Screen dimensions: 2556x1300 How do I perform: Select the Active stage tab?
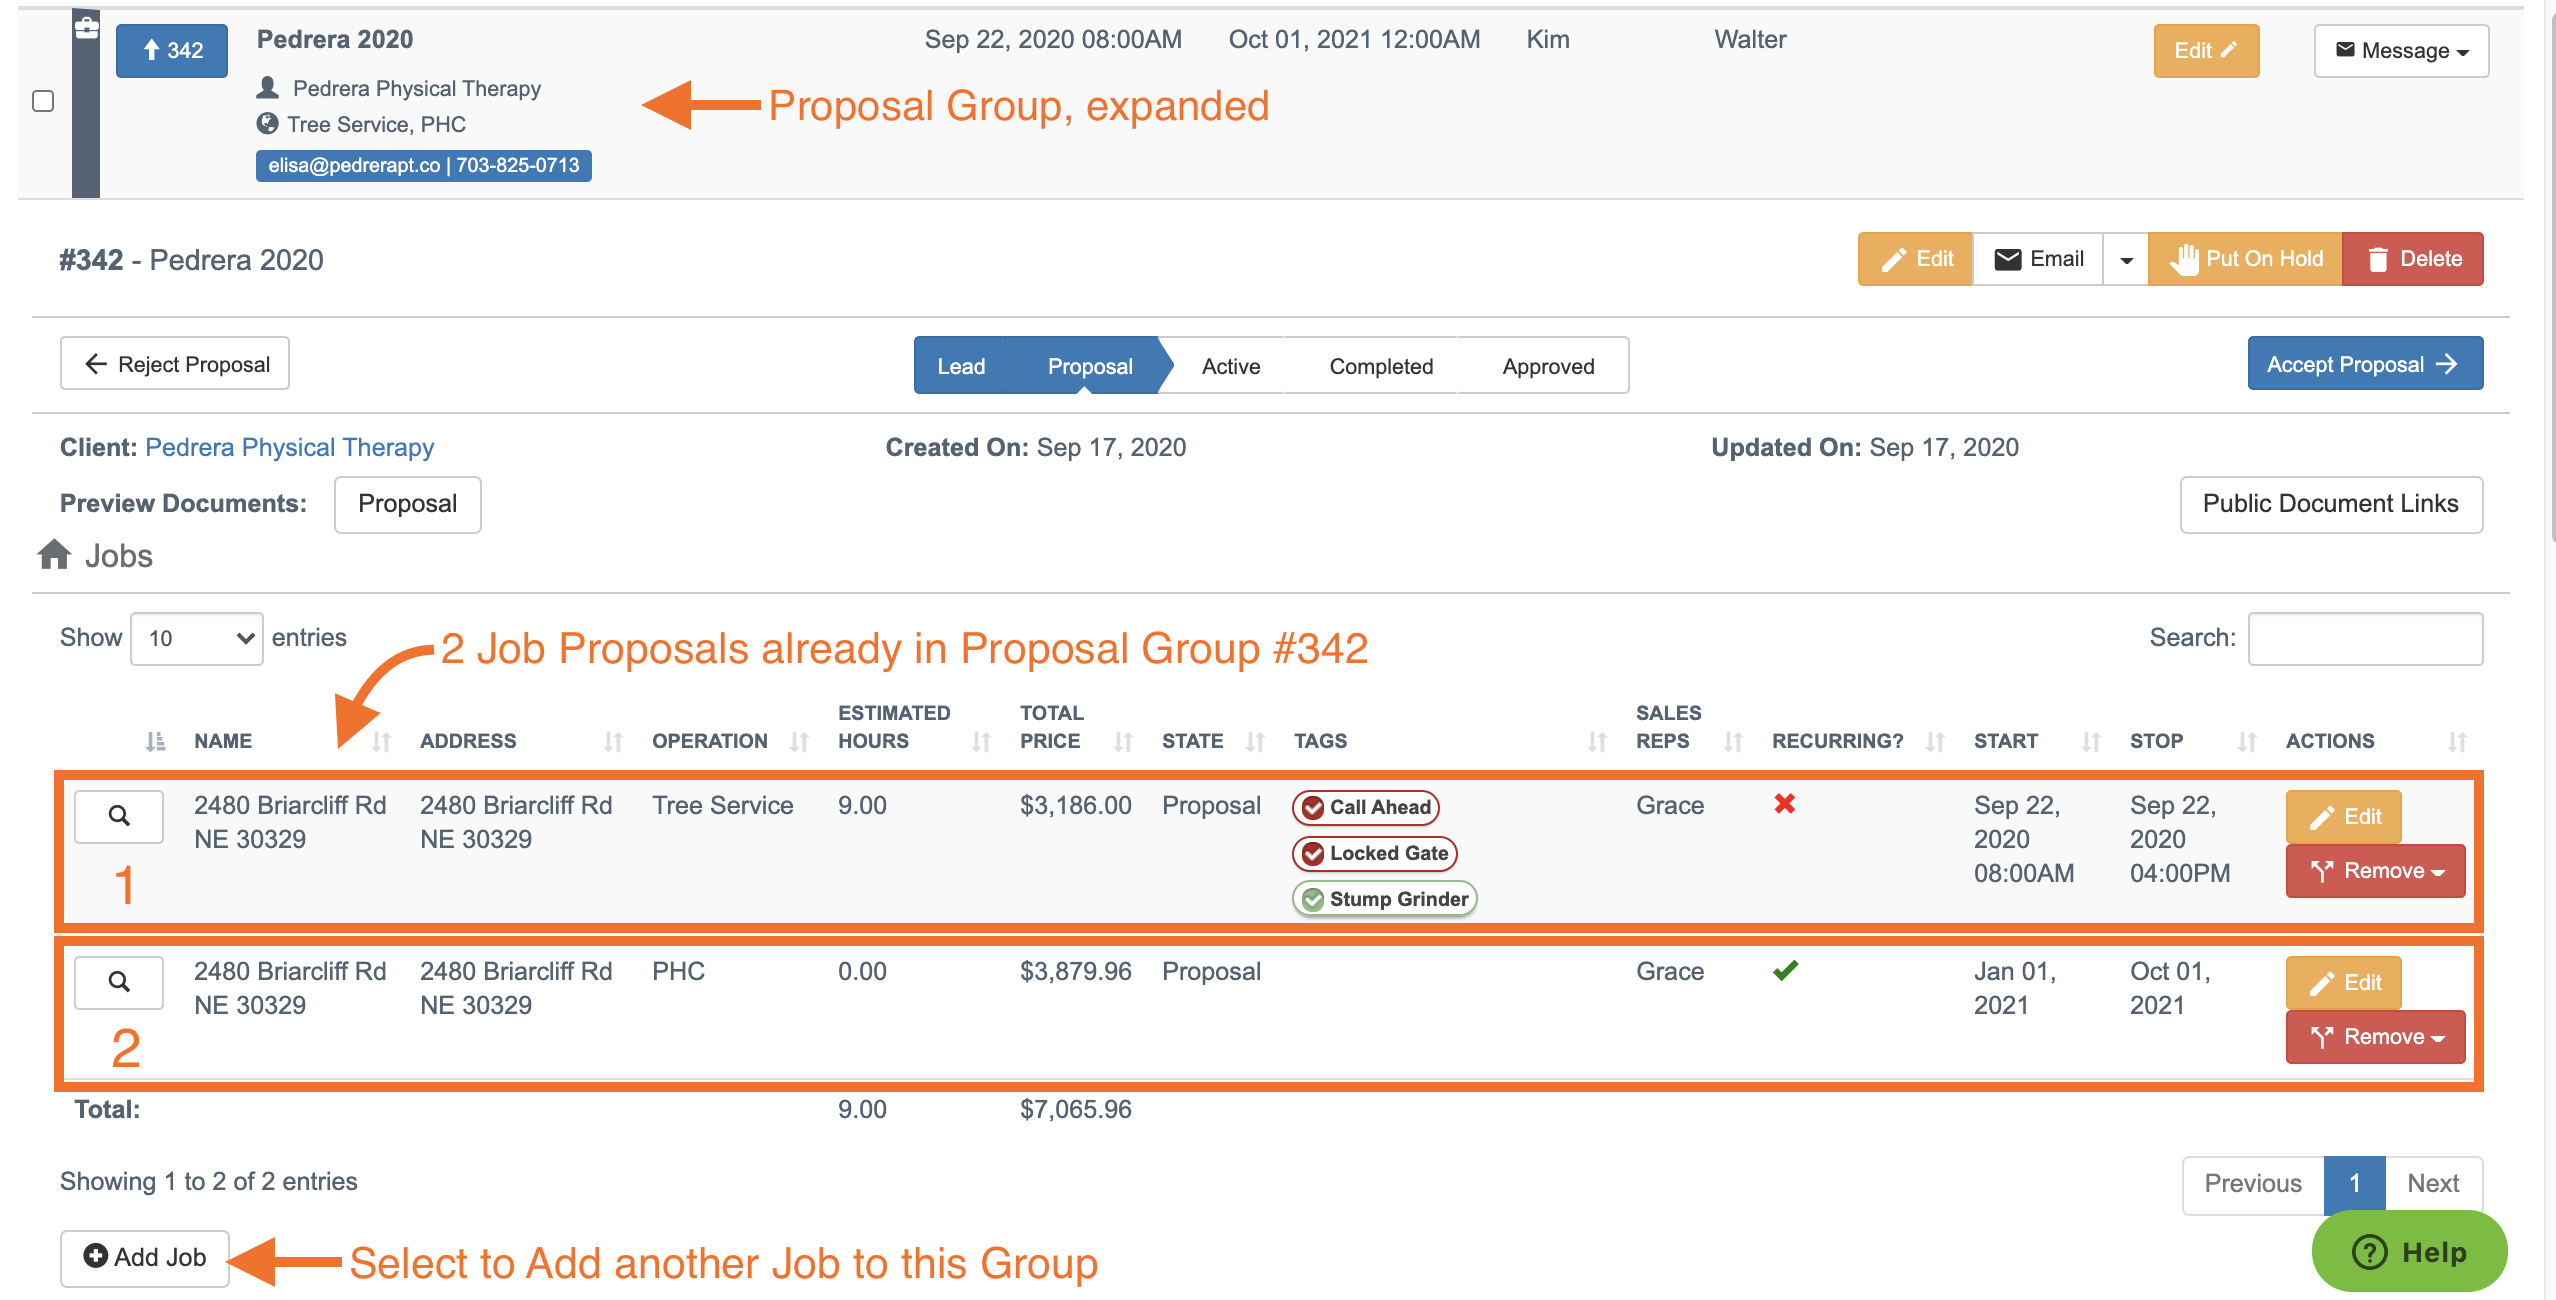tap(1230, 366)
